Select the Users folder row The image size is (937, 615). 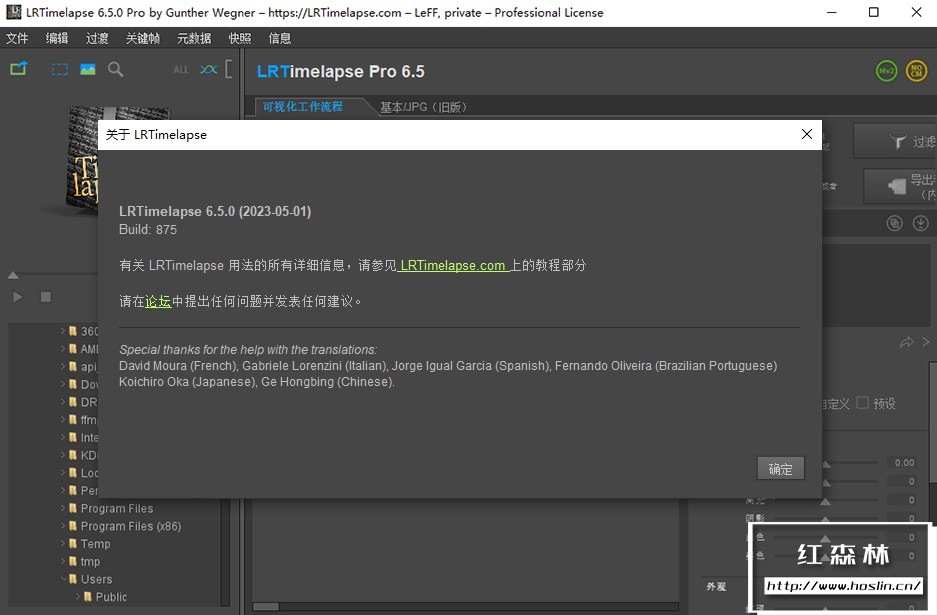(90, 579)
